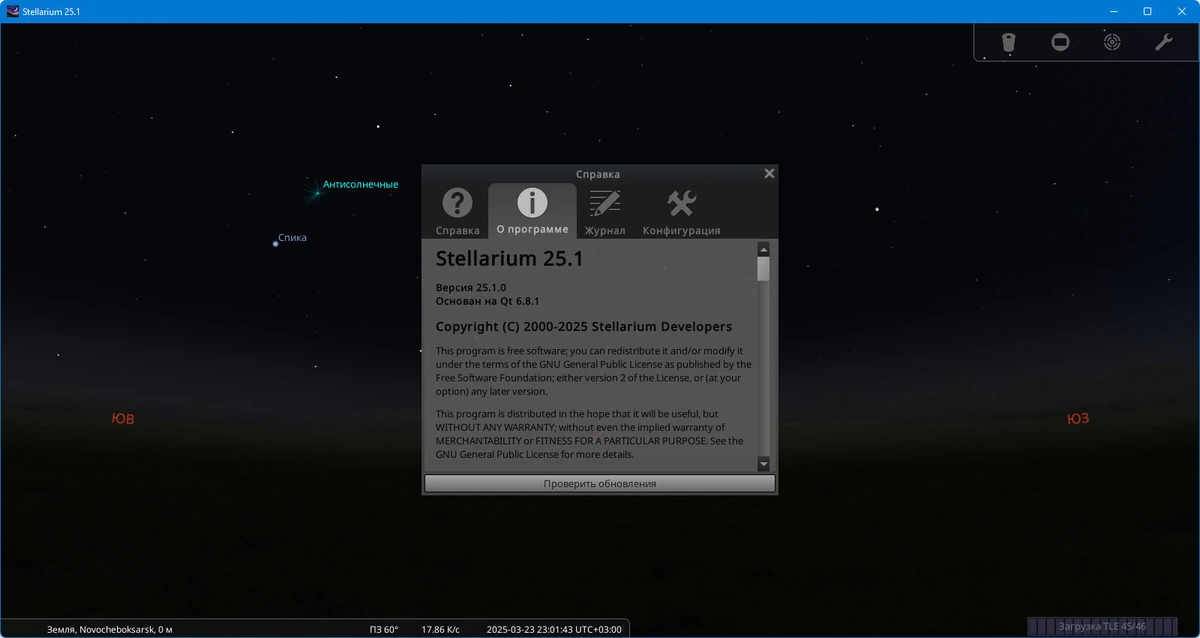Close the Справка dialog

pos(769,173)
